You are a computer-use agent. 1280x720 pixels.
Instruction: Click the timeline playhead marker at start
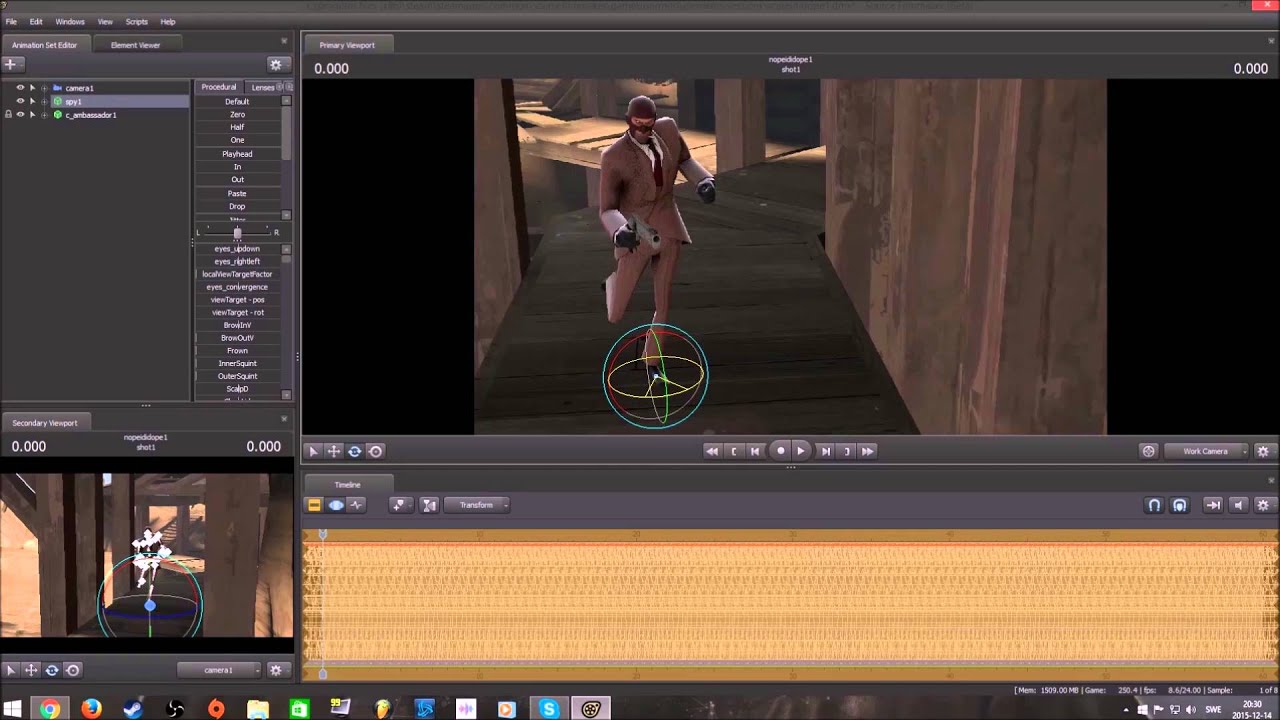[322, 535]
